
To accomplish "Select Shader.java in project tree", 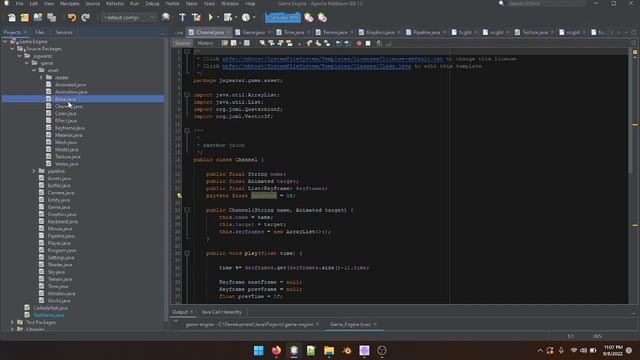I will [60, 265].
